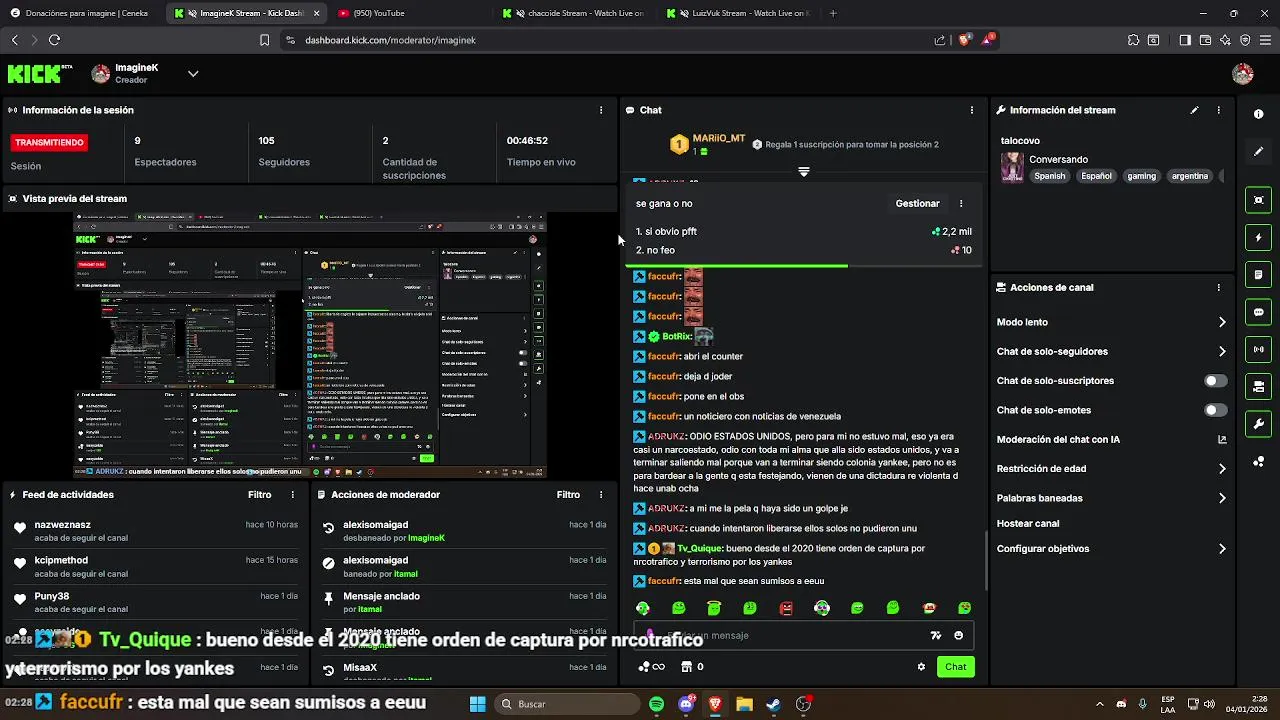
Task: Click the browser address bar URL
Action: click(x=390, y=40)
